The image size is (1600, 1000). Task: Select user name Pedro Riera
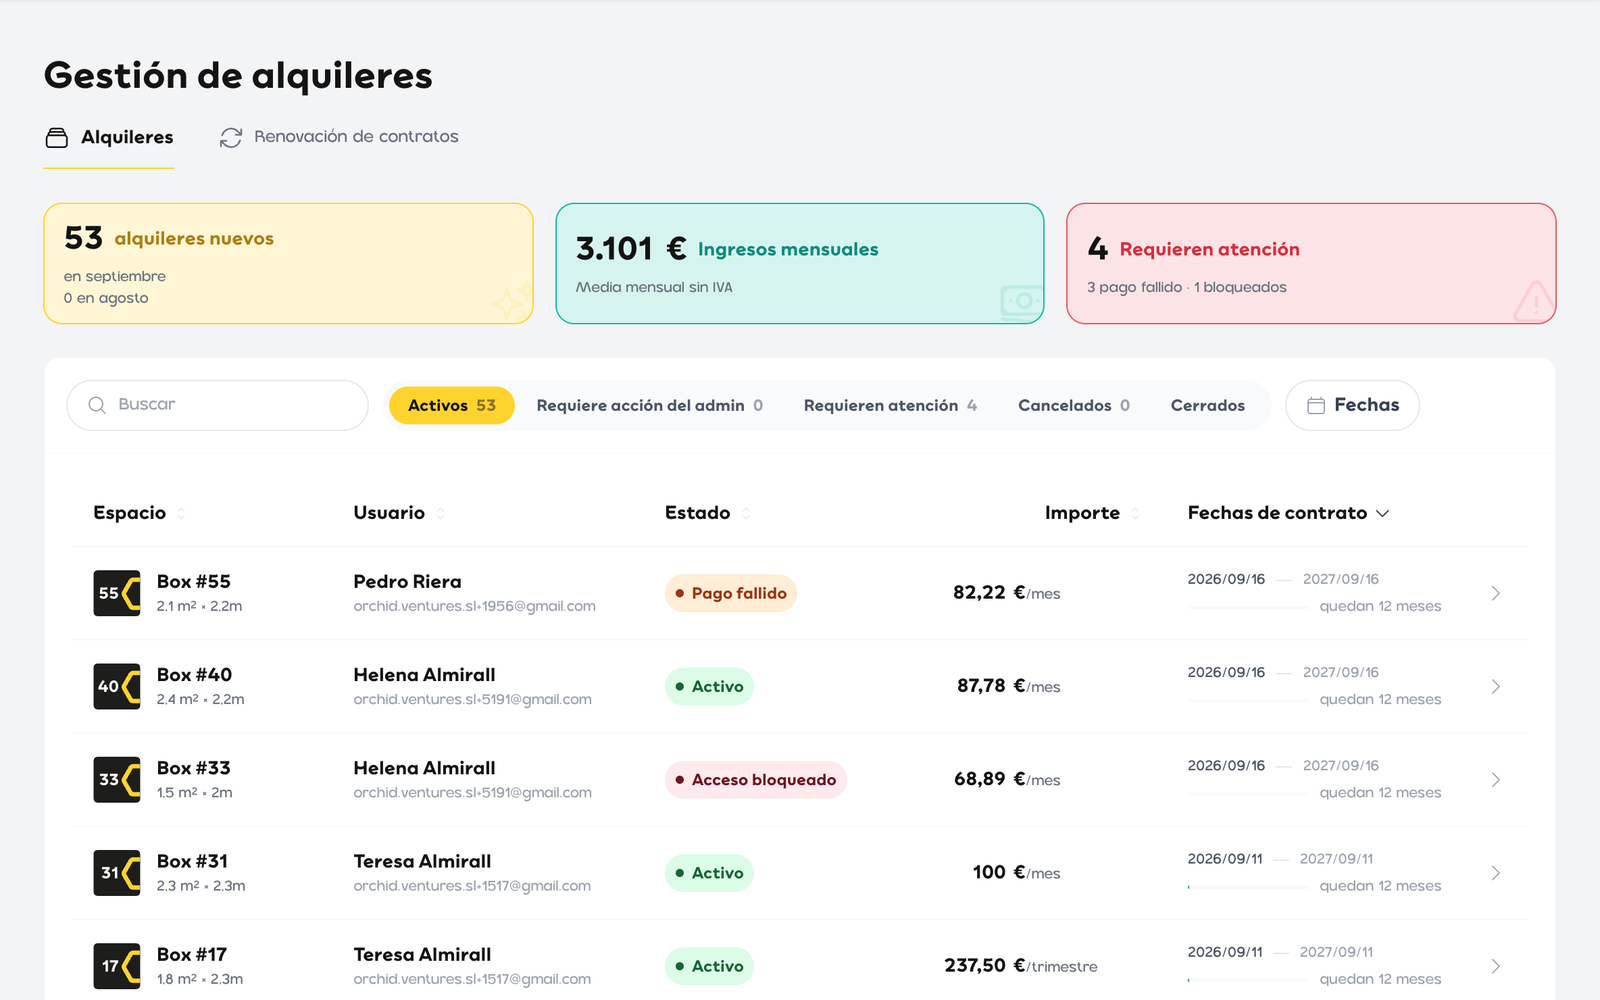[407, 582]
